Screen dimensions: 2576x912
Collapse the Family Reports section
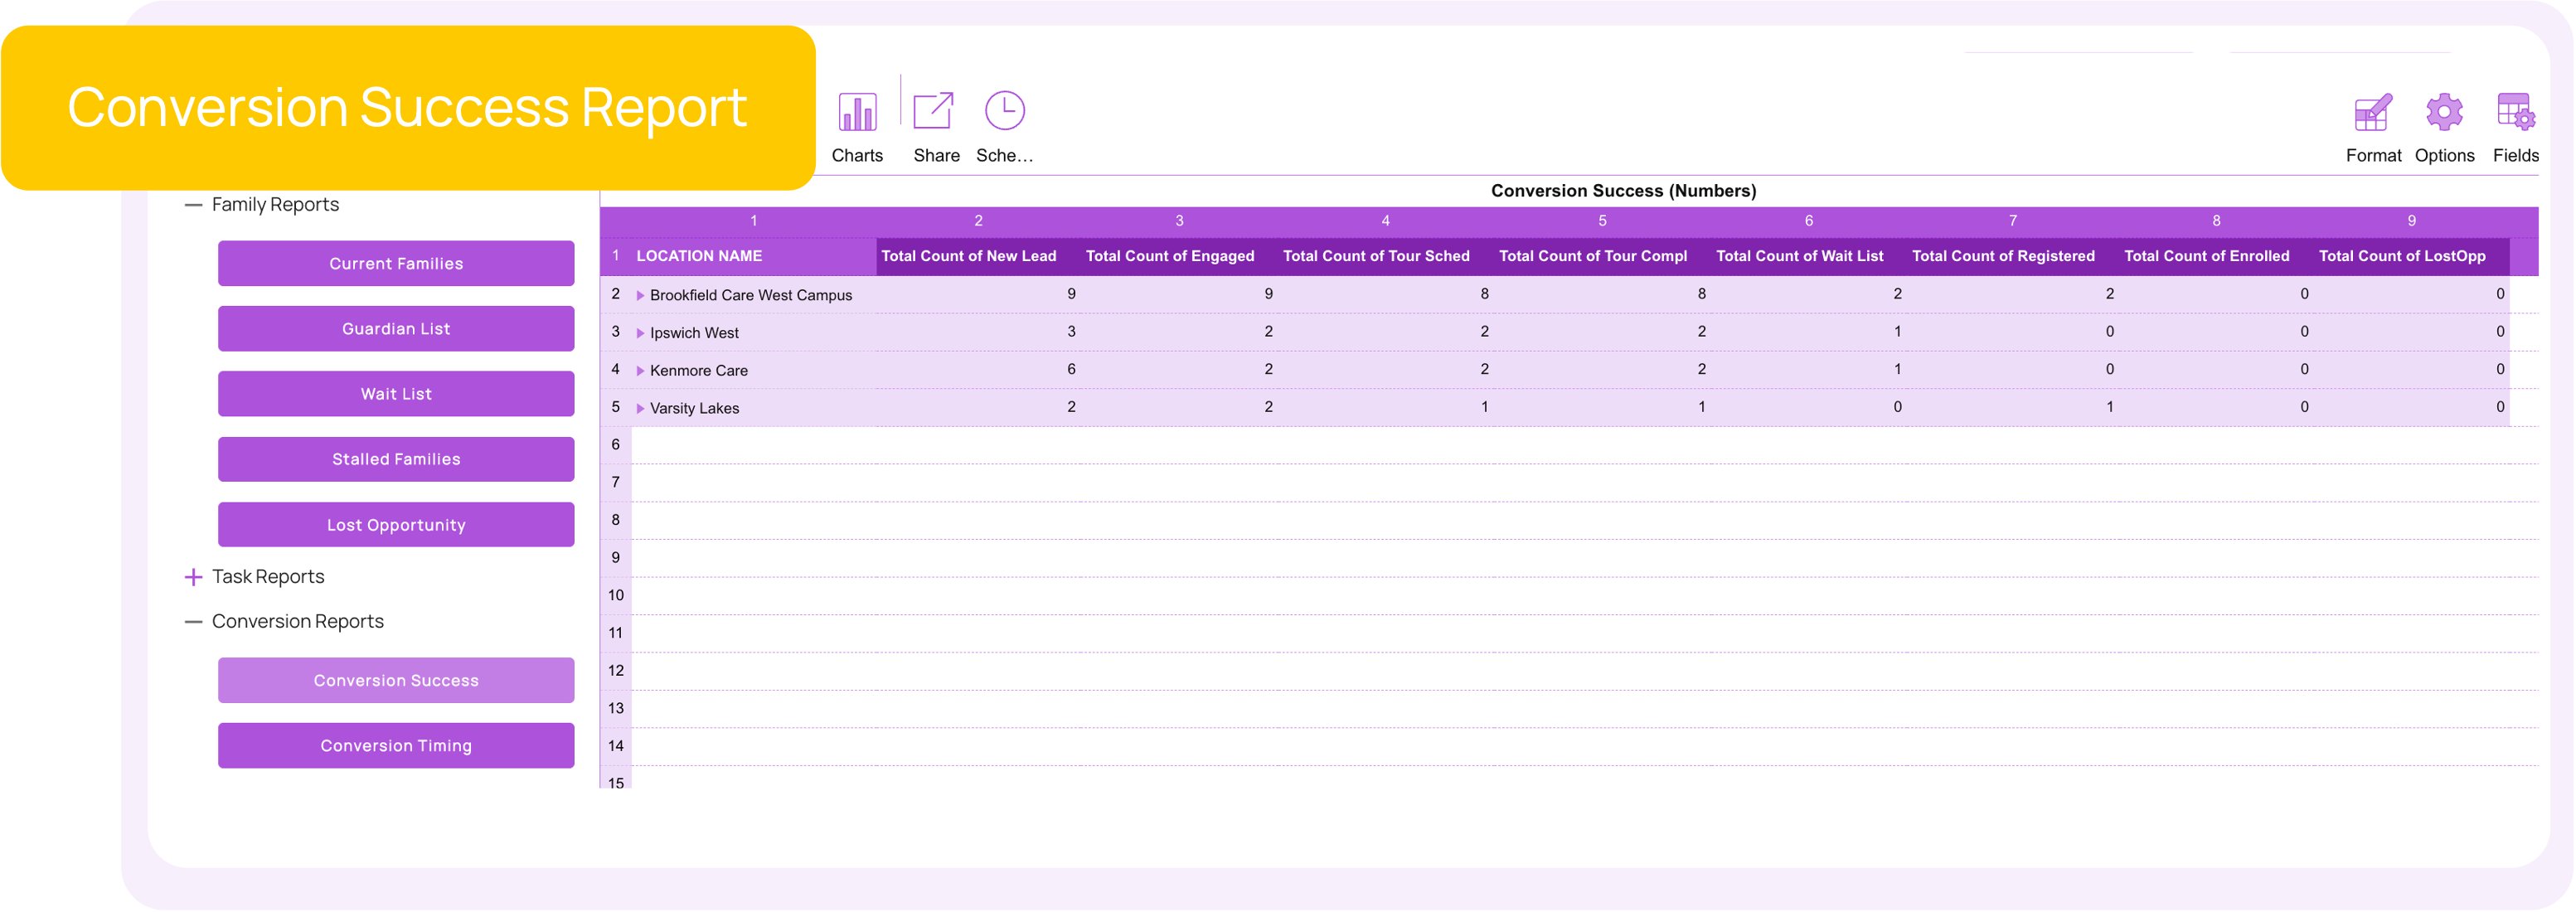(193, 205)
